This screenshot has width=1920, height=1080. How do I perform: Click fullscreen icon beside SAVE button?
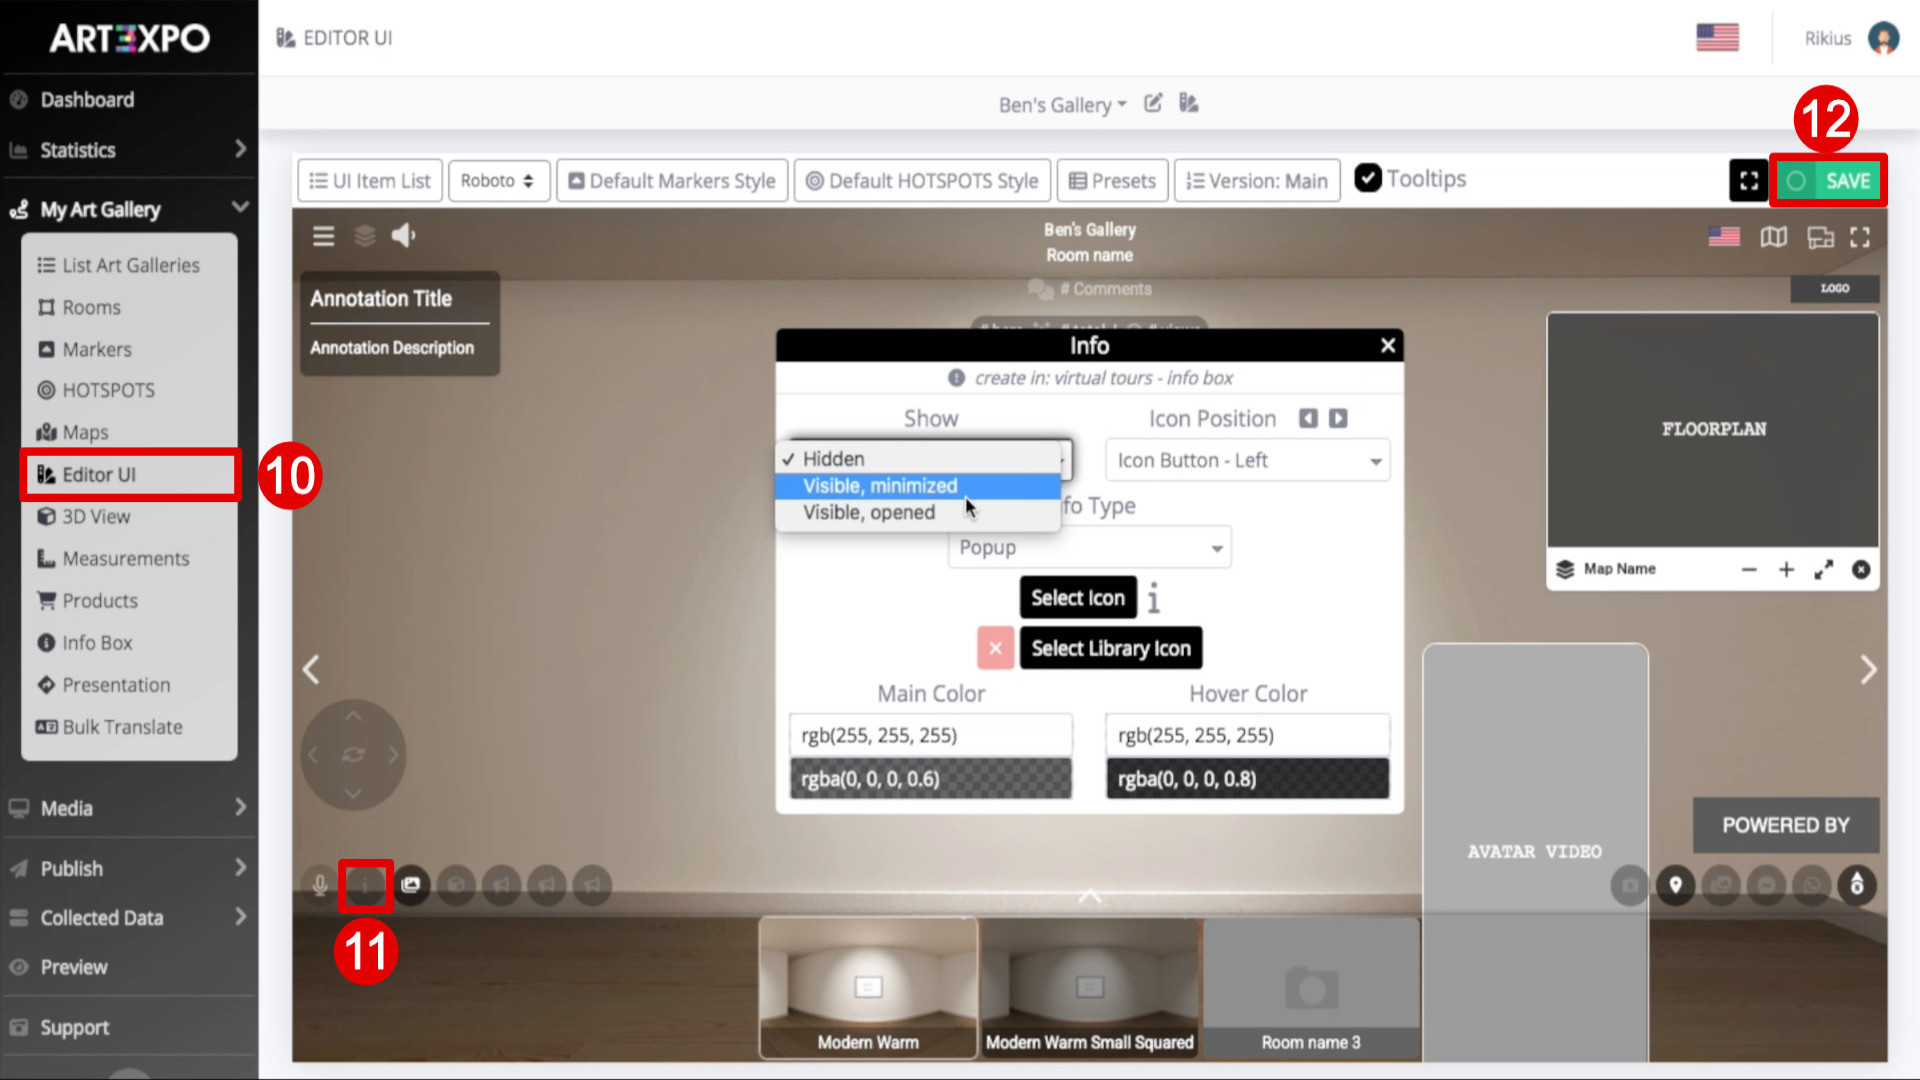1749,181
